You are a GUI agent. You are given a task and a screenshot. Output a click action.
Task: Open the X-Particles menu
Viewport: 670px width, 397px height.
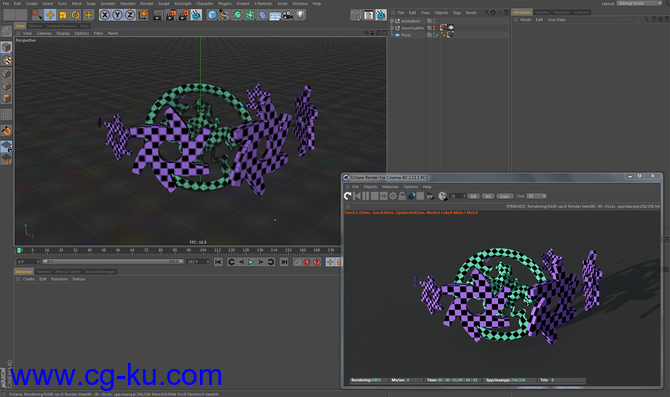263,3
